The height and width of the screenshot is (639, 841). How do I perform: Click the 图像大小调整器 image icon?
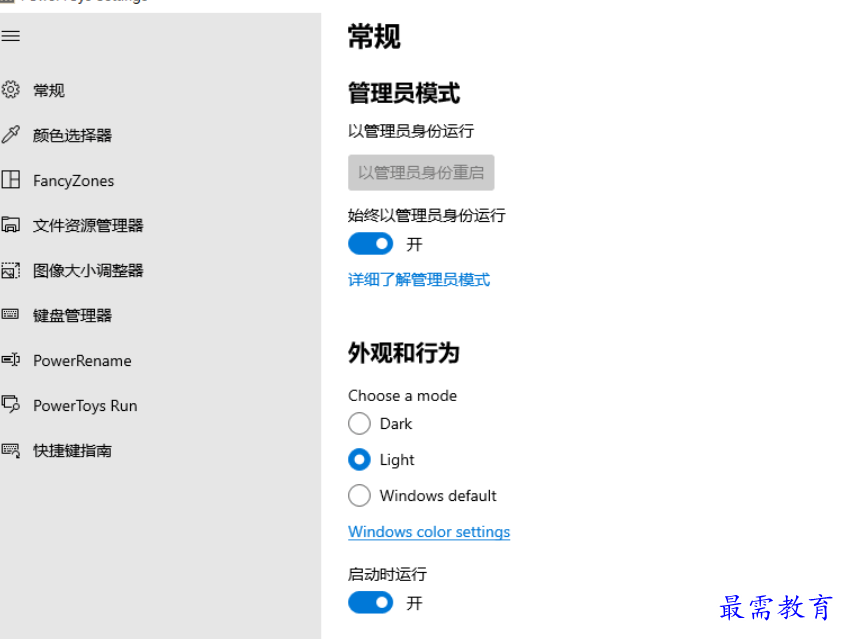tap(11, 270)
